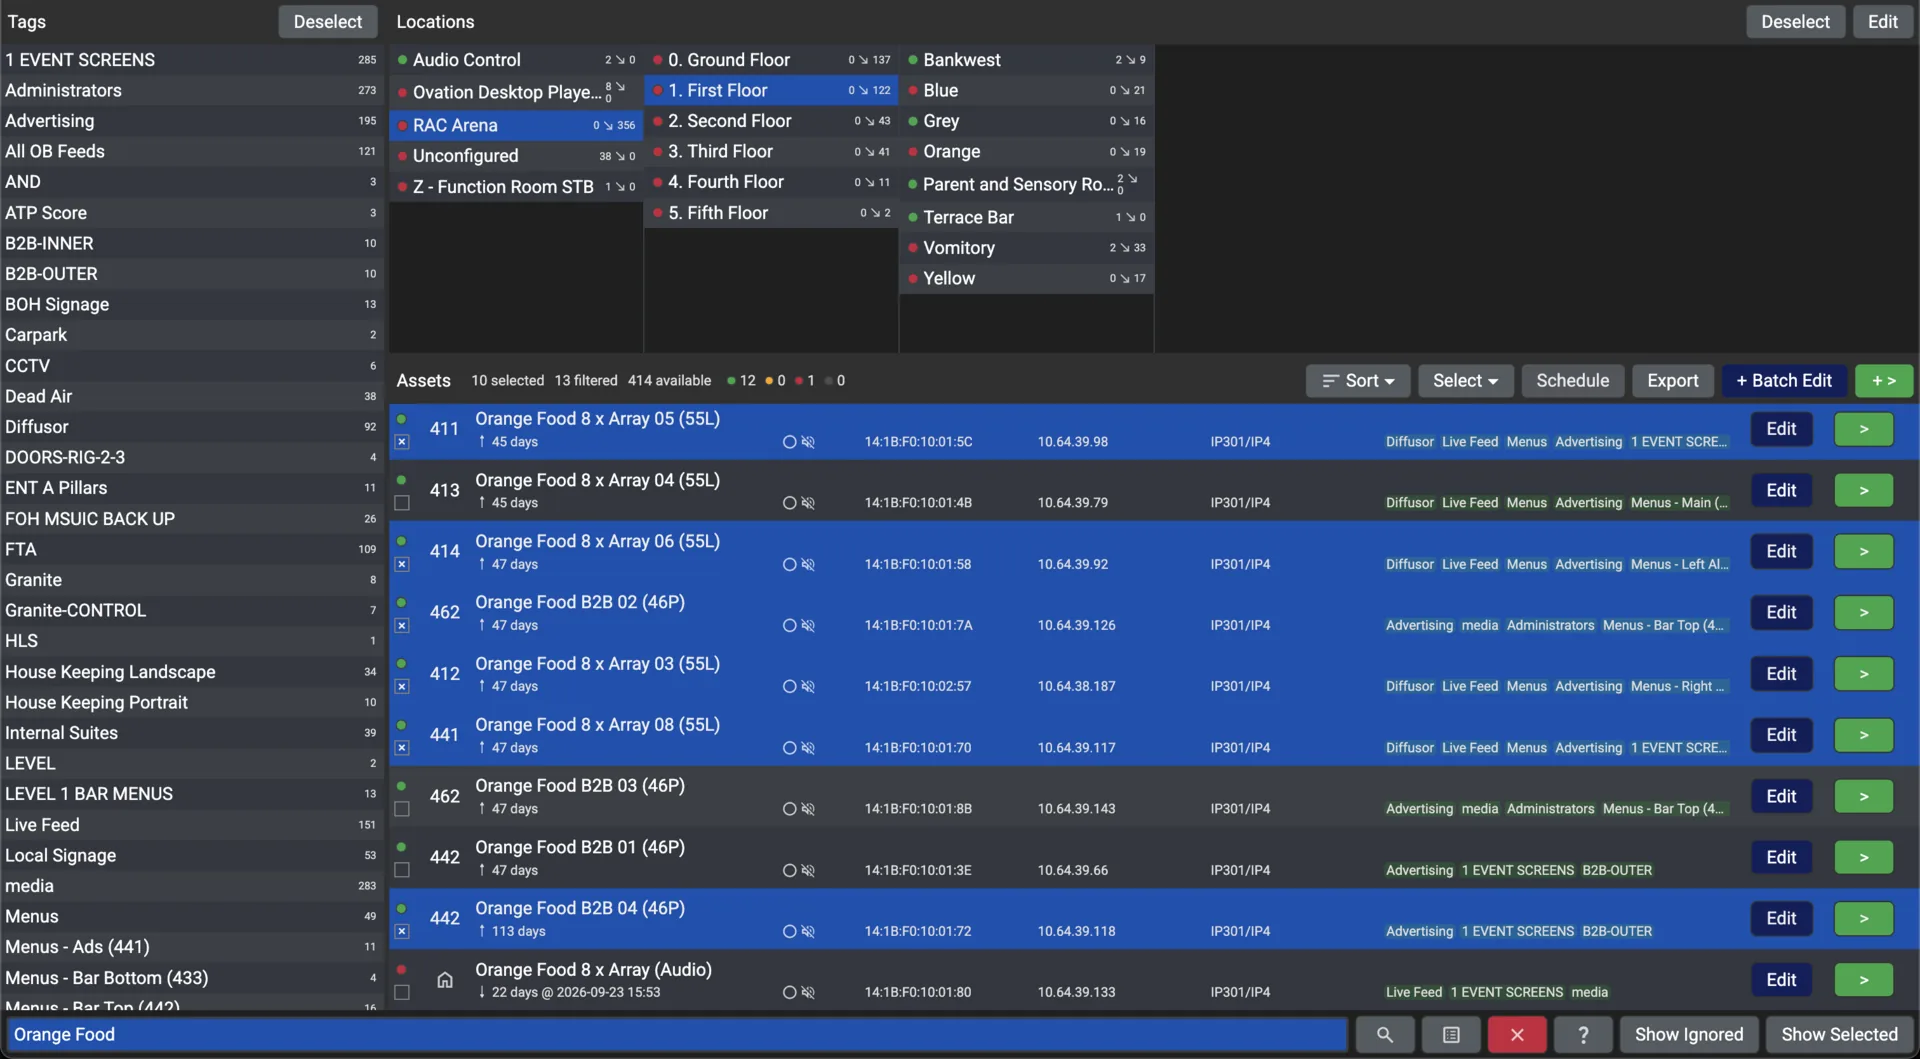Click the circle icon on Array 08 row
Image resolution: width=1920 pixels, height=1059 pixels.
pyautogui.click(x=789, y=748)
